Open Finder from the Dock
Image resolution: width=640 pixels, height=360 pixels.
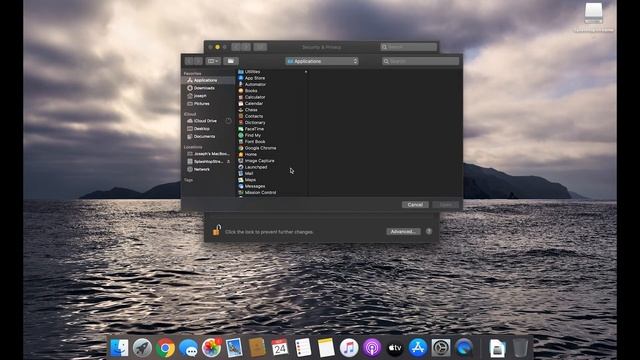coord(119,348)
